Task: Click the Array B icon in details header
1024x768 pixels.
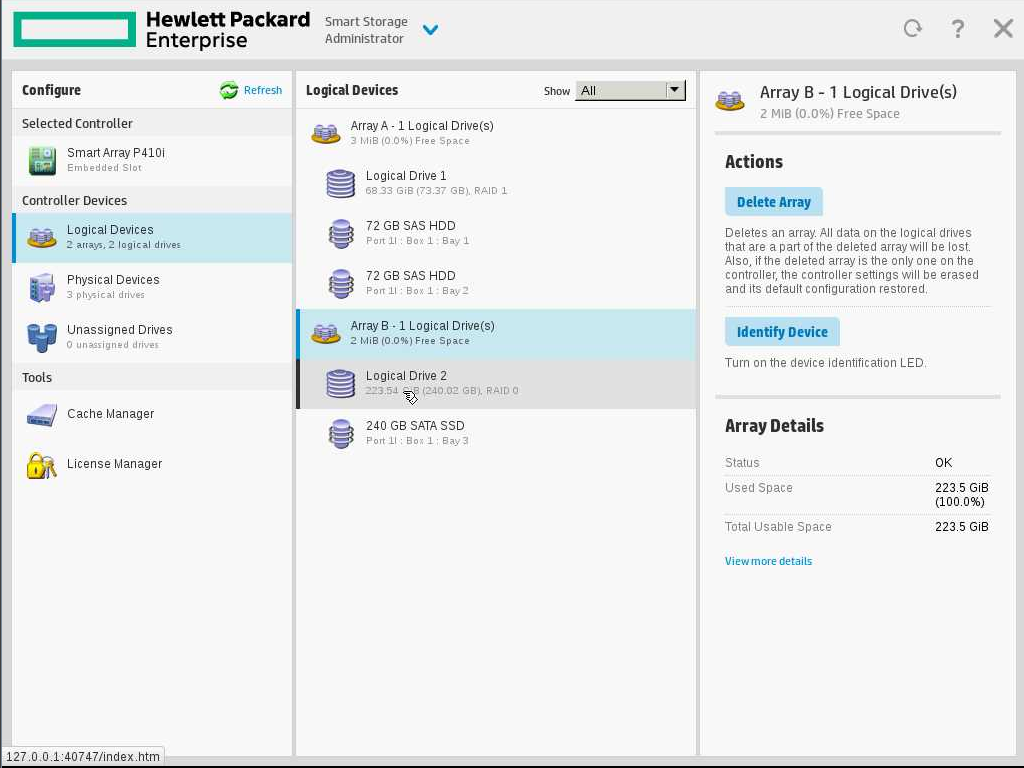Action: (730, 102)
